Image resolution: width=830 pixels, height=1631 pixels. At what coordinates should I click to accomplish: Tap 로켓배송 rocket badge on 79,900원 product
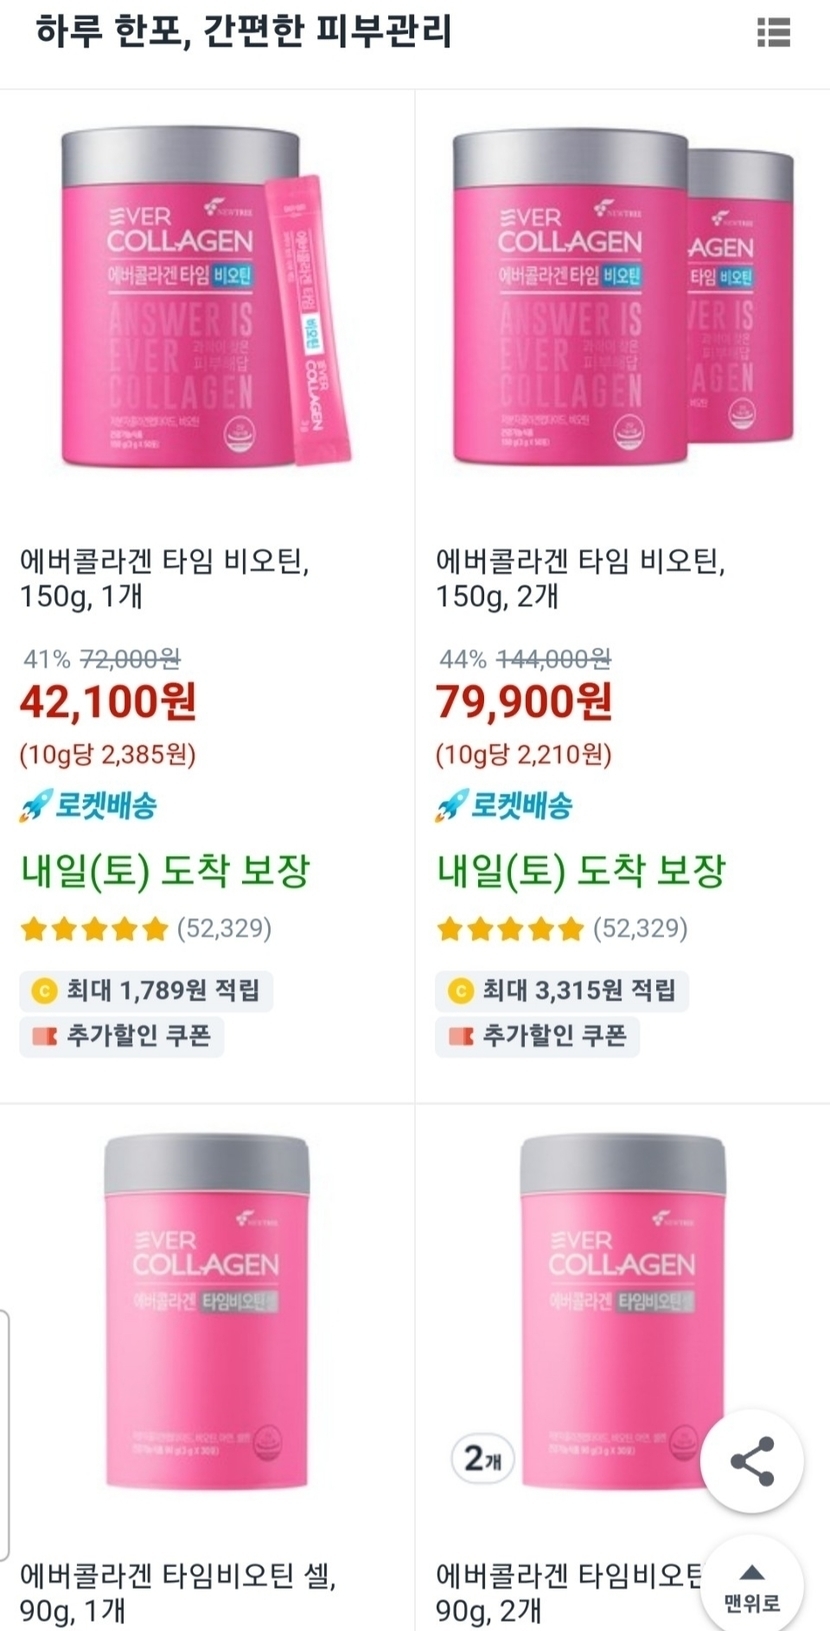click(504, 805)
